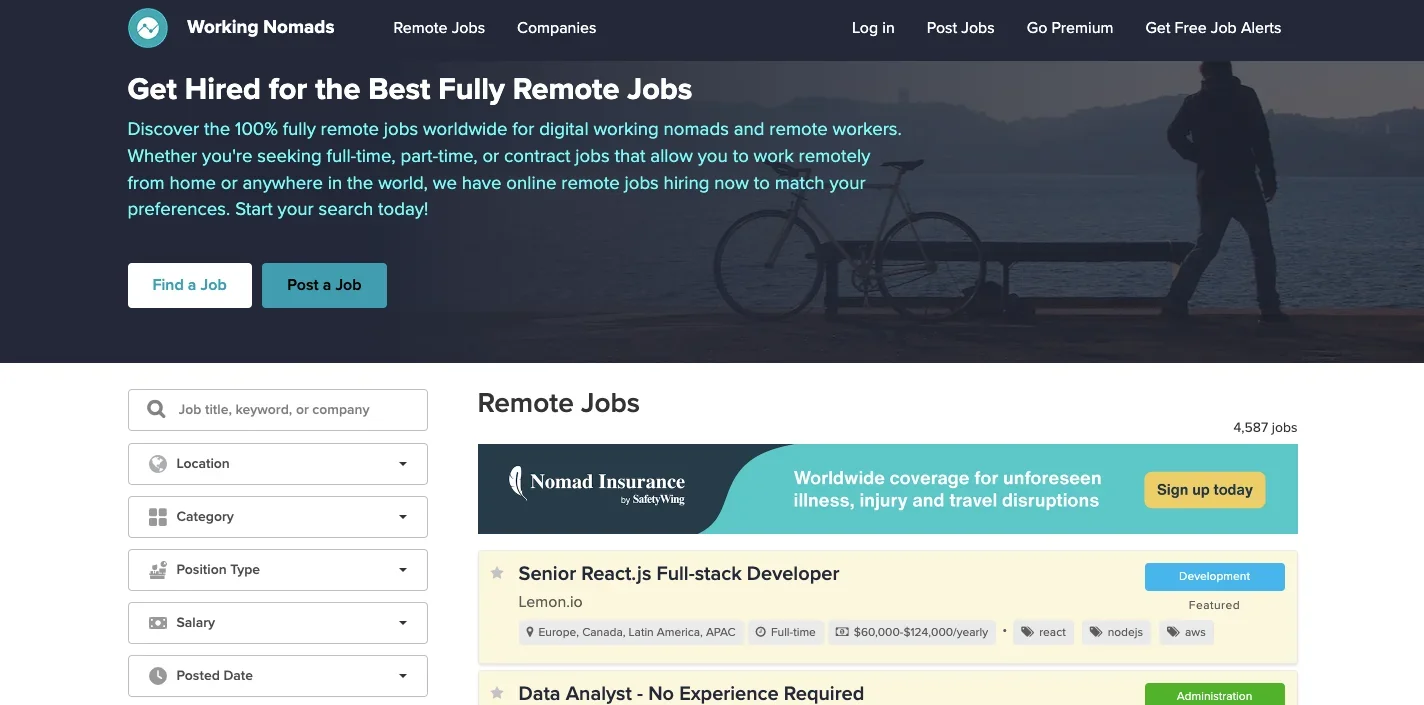Click the nodejs tag
Image resolution: width=1424 pixels, height=705 pixels.
click(x=1116, y=632)
